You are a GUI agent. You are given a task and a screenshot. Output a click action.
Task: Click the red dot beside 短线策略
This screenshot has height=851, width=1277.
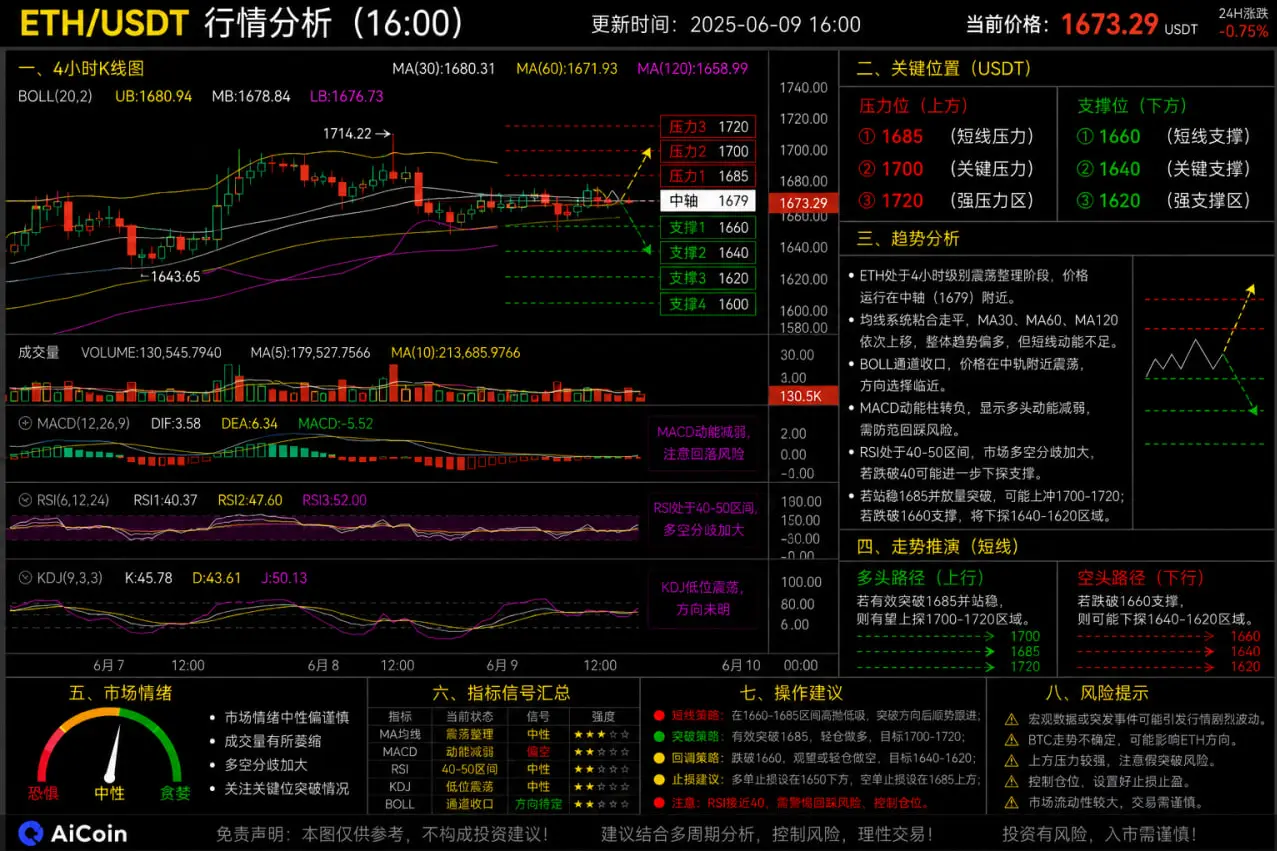coord(658,716)
